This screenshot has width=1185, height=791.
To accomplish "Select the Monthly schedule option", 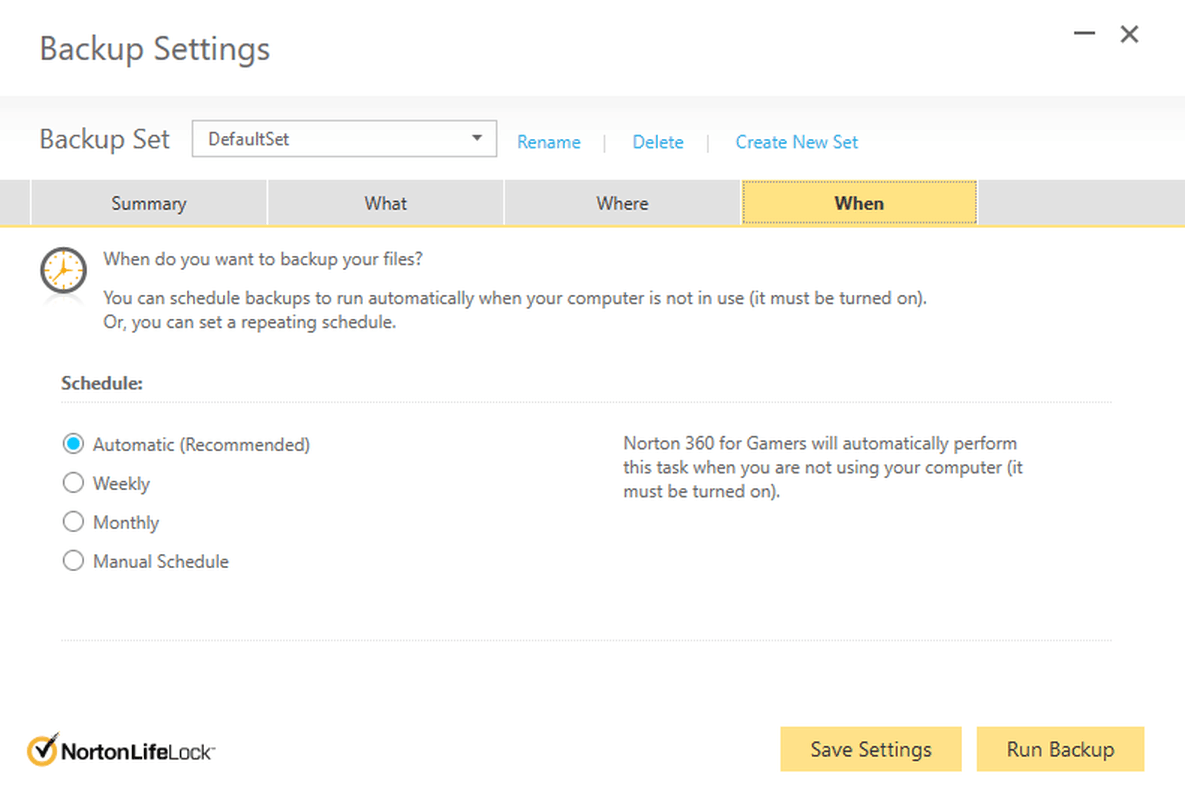I will pos(73,522).
